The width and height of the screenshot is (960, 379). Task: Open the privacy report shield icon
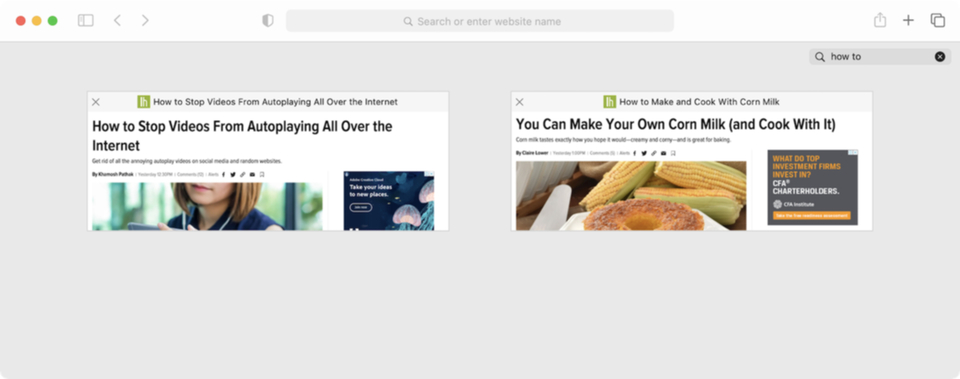(x=268, y=21)
